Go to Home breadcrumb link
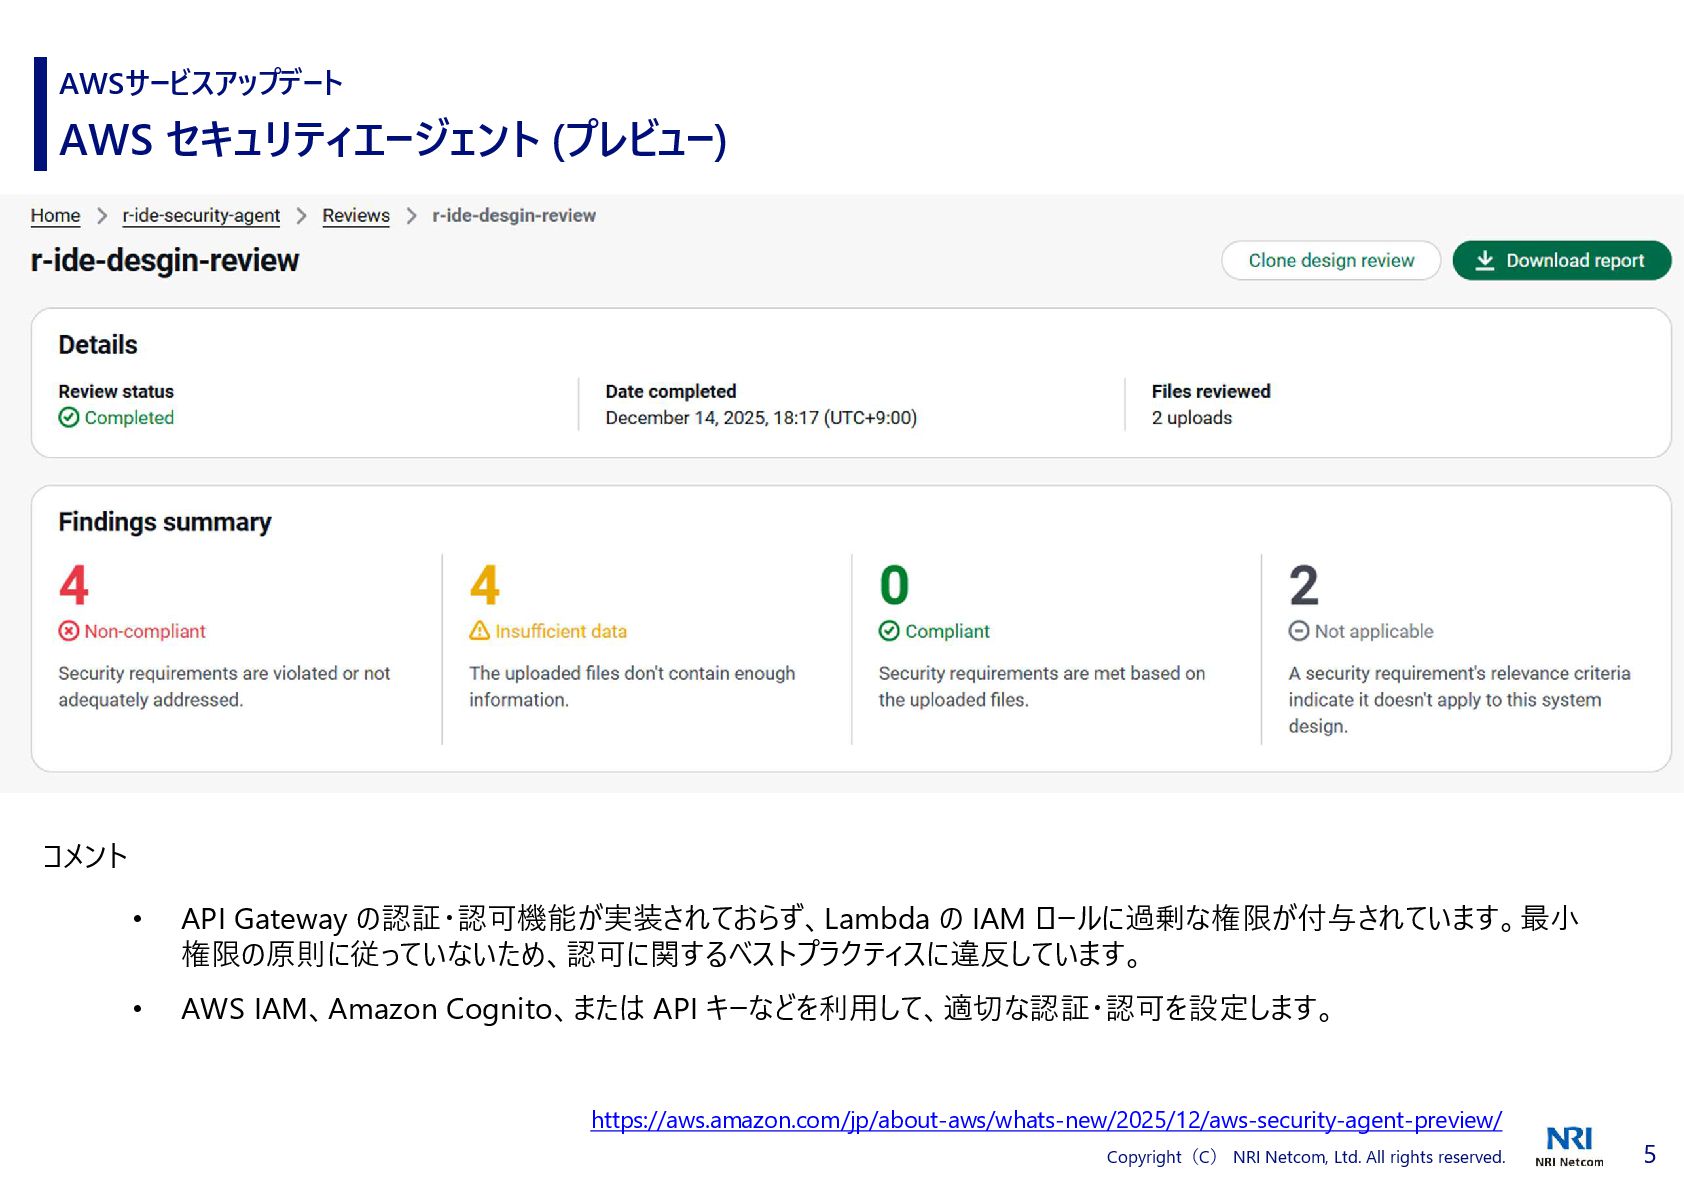Viewport: 1684px width, 1191px height. [x=55, y=216]
